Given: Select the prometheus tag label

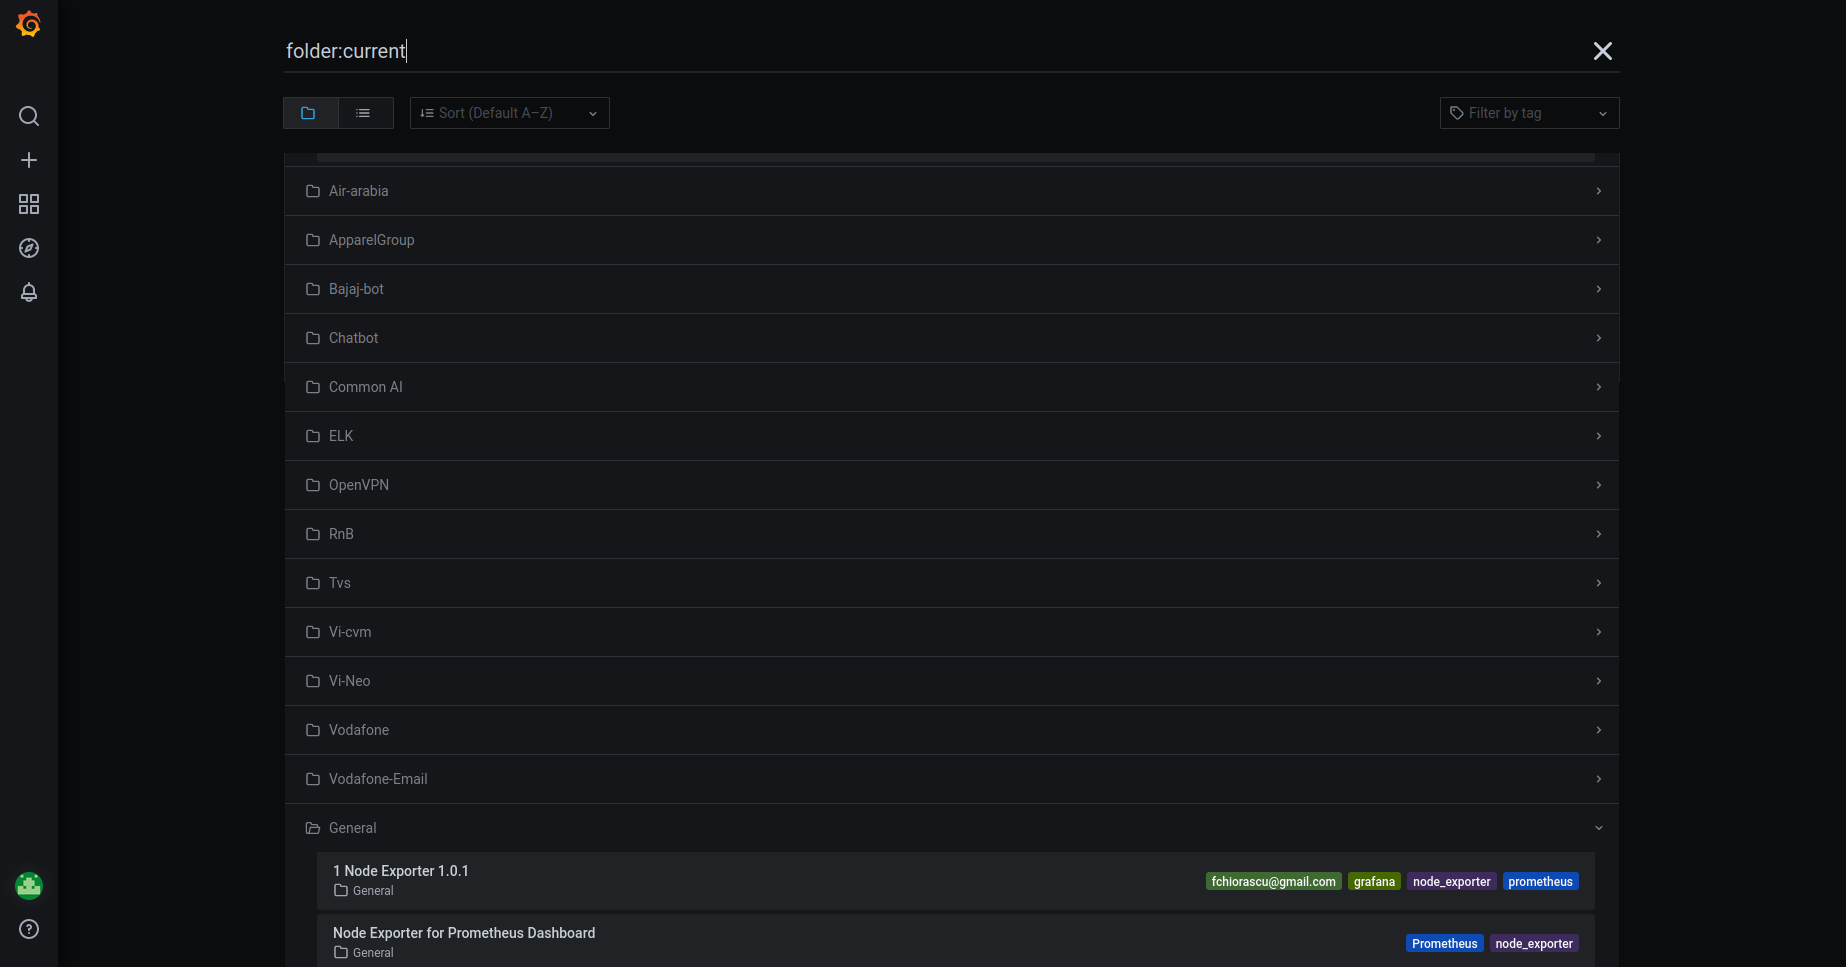Looking at the screenshot, I should pyautogui.click(x=1540, y=881).
